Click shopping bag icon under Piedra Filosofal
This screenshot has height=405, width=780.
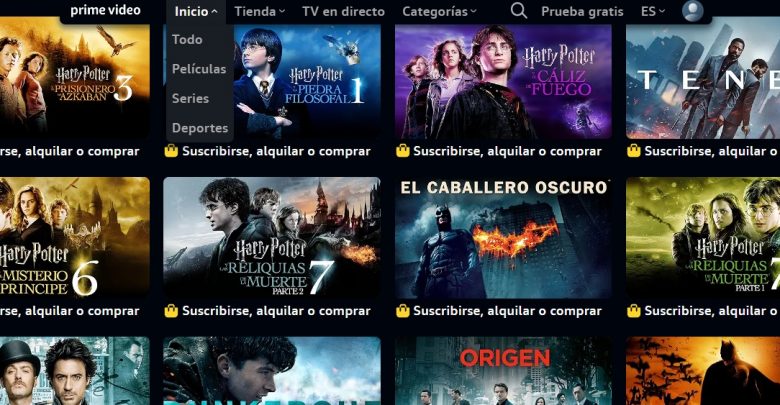pyautogui.click(x=171, y=151)
